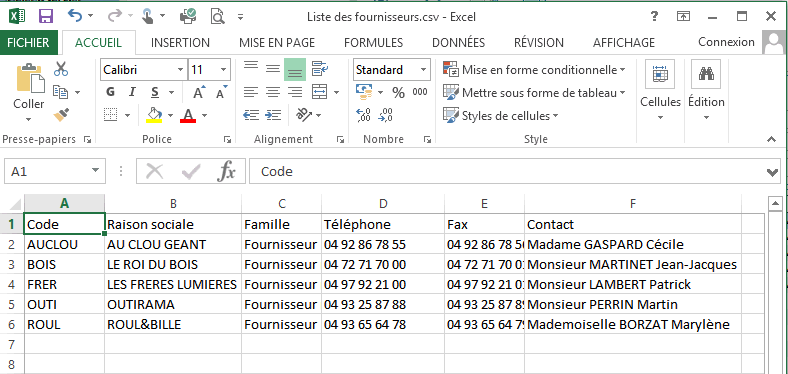
Task: Select column F header
Action: pyautogui.click(x=633, y=204)
